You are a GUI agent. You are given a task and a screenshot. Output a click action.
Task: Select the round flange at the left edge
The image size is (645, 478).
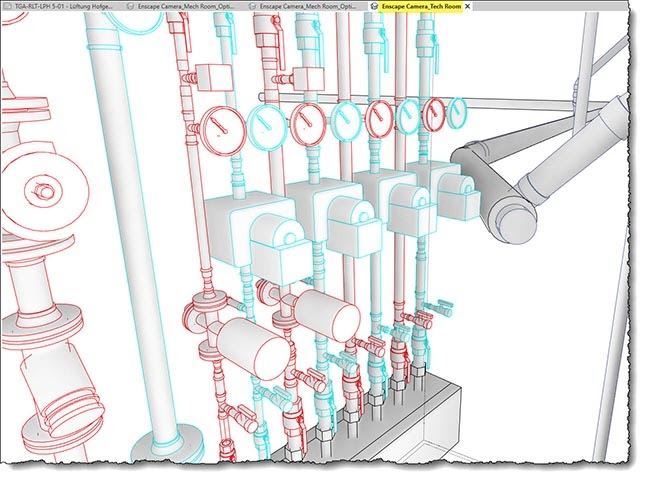[40, 188]
